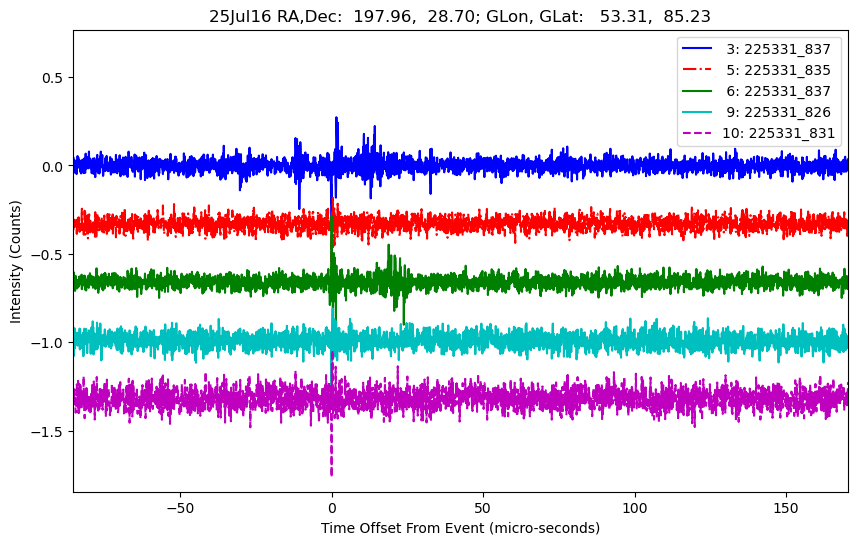858x545 pixels.
Task: Click the y-axis tick label '0.5'
Action: 53,78
